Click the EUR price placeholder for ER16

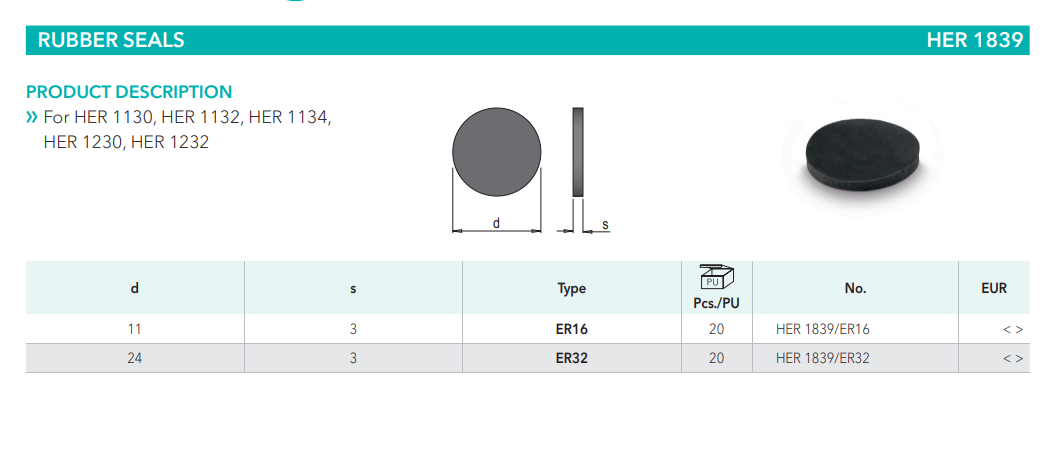click(x=1012, y=329)
